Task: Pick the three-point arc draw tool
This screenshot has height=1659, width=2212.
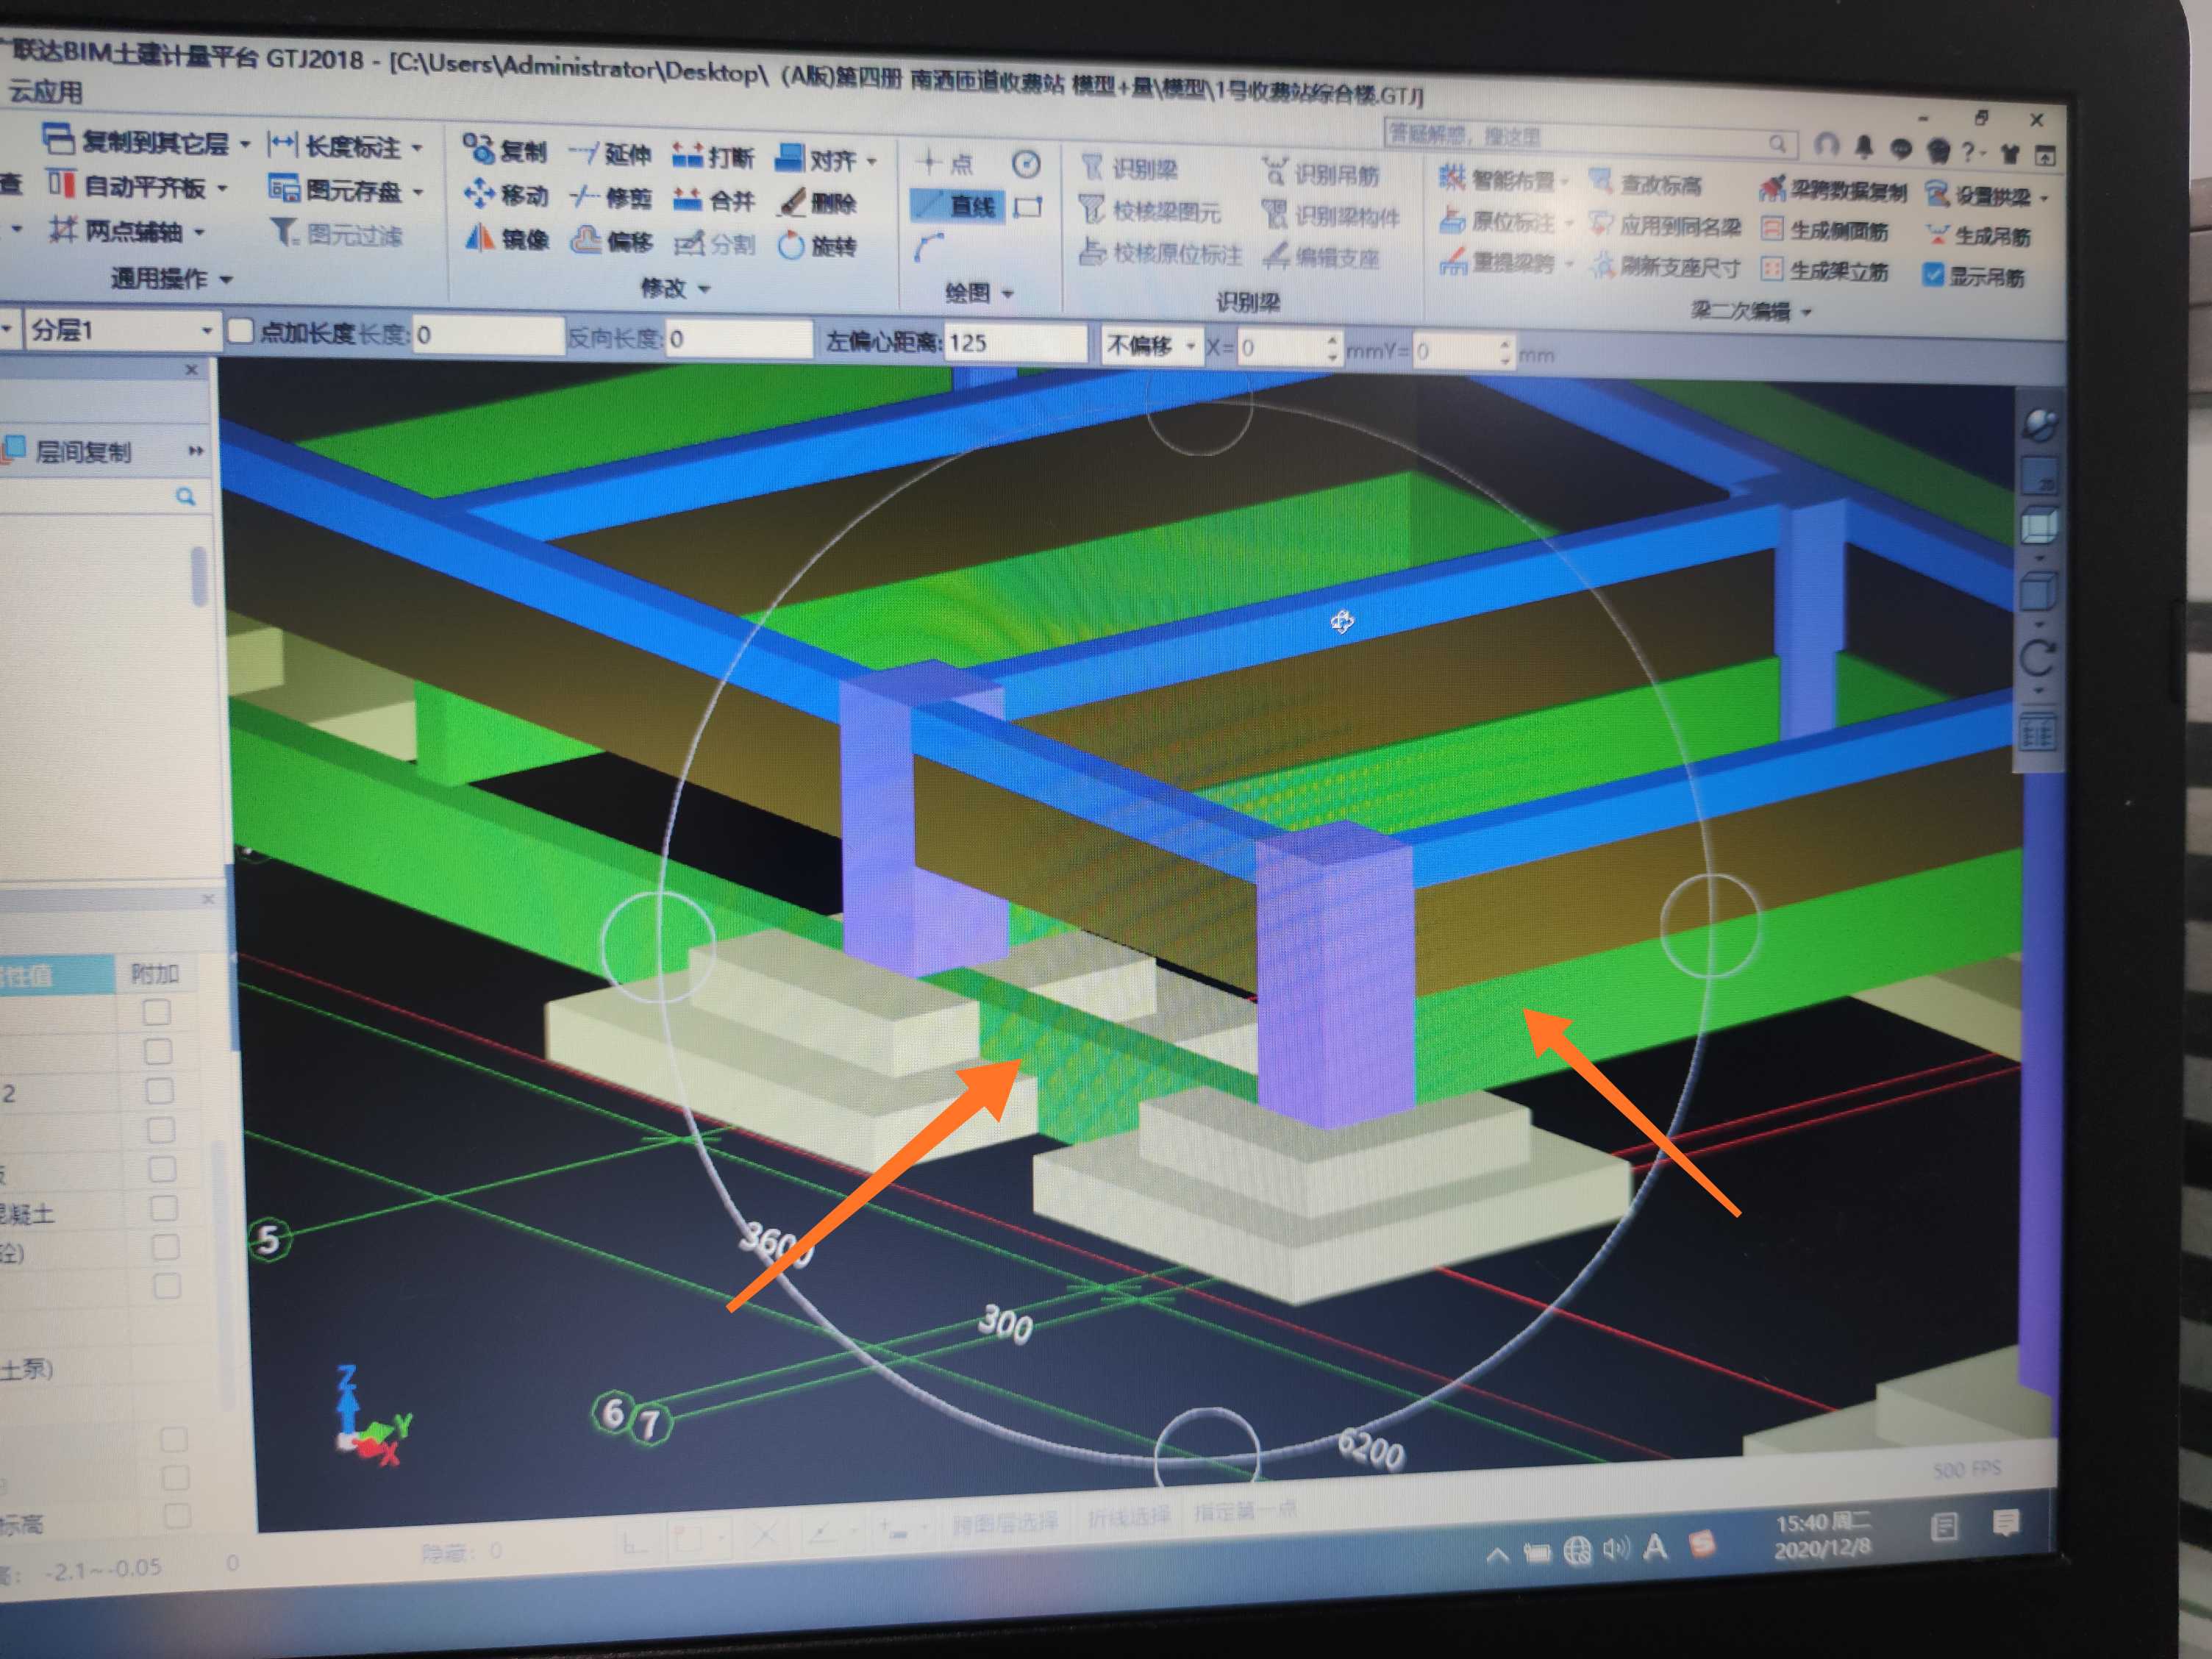Action: coord(929,248)
